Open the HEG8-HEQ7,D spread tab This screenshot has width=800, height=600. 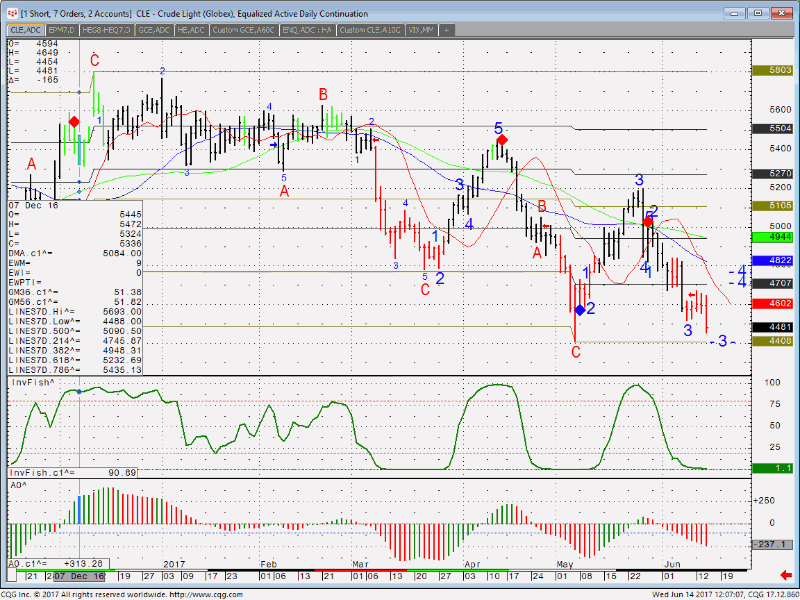click(107, 30)
